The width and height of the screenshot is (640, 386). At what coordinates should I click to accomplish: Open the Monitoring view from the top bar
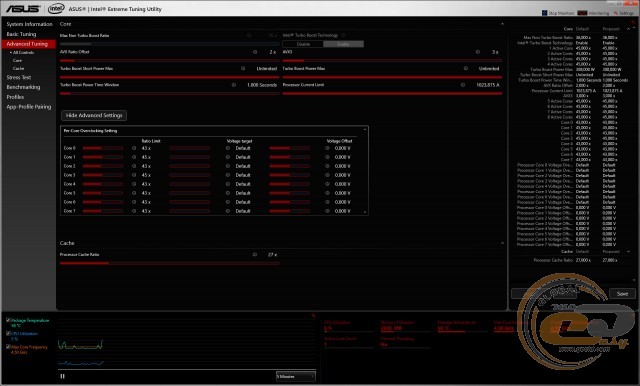point(593,13)
